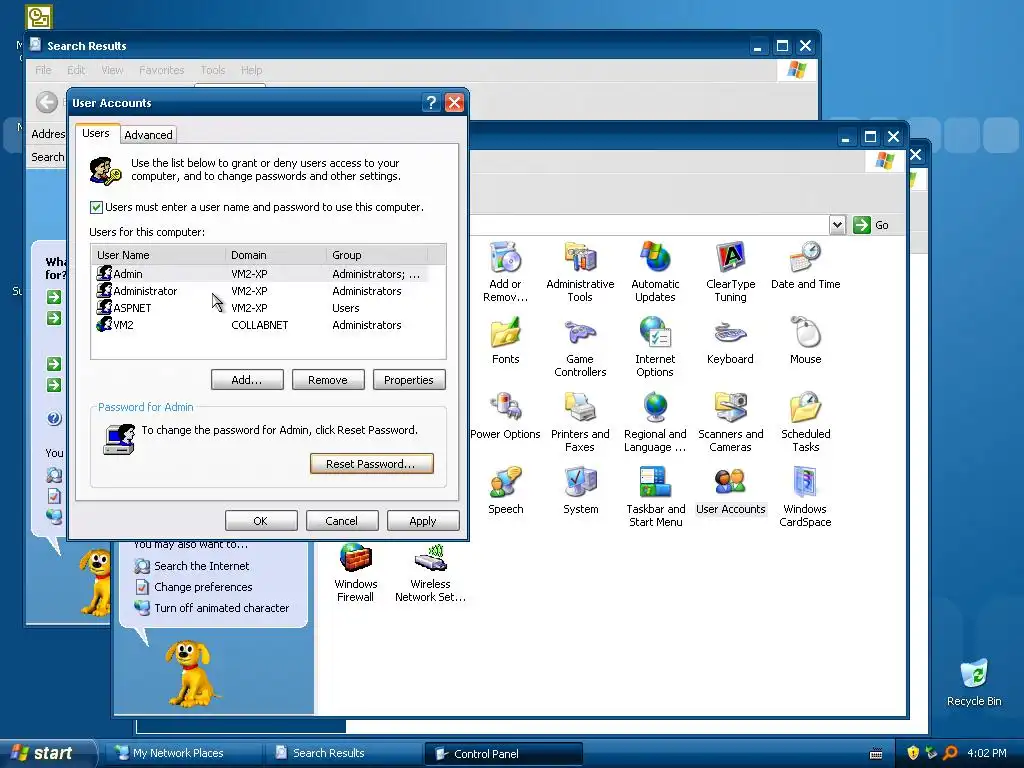1024x768 pixels.
Task: Toggle 'Users must enter a user name' checkbox
Action: click(x=96, y=207)
